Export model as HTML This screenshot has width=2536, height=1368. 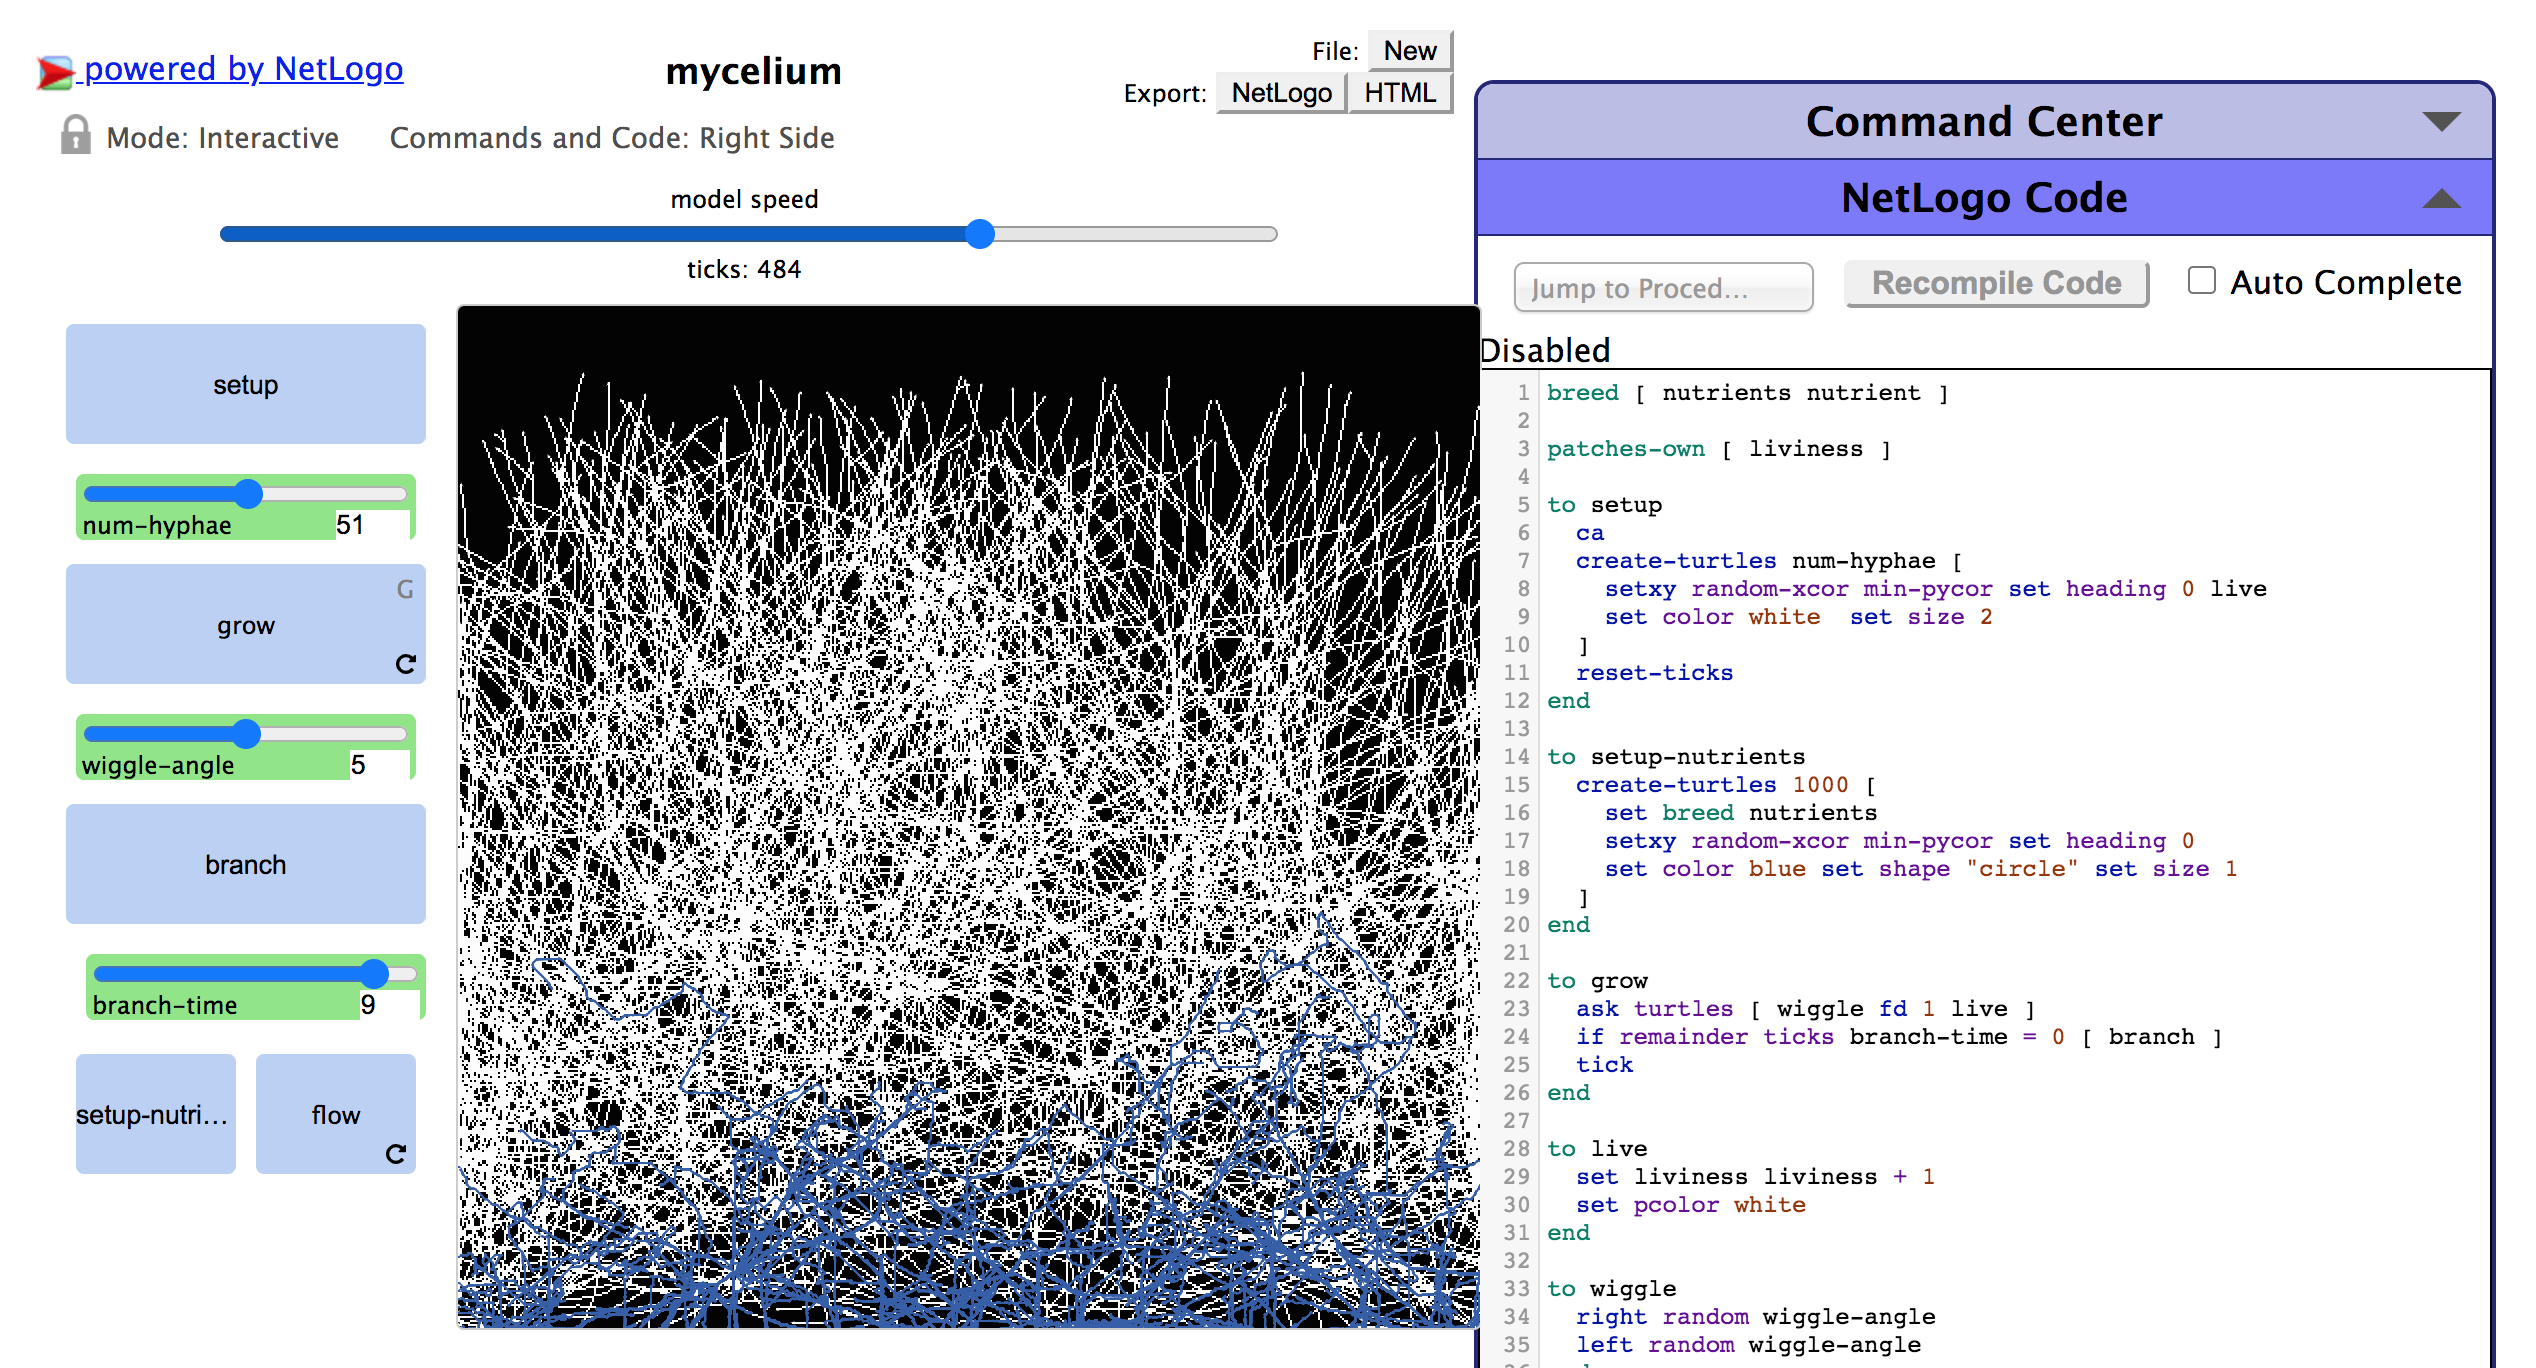click(x=1399, y=93)
